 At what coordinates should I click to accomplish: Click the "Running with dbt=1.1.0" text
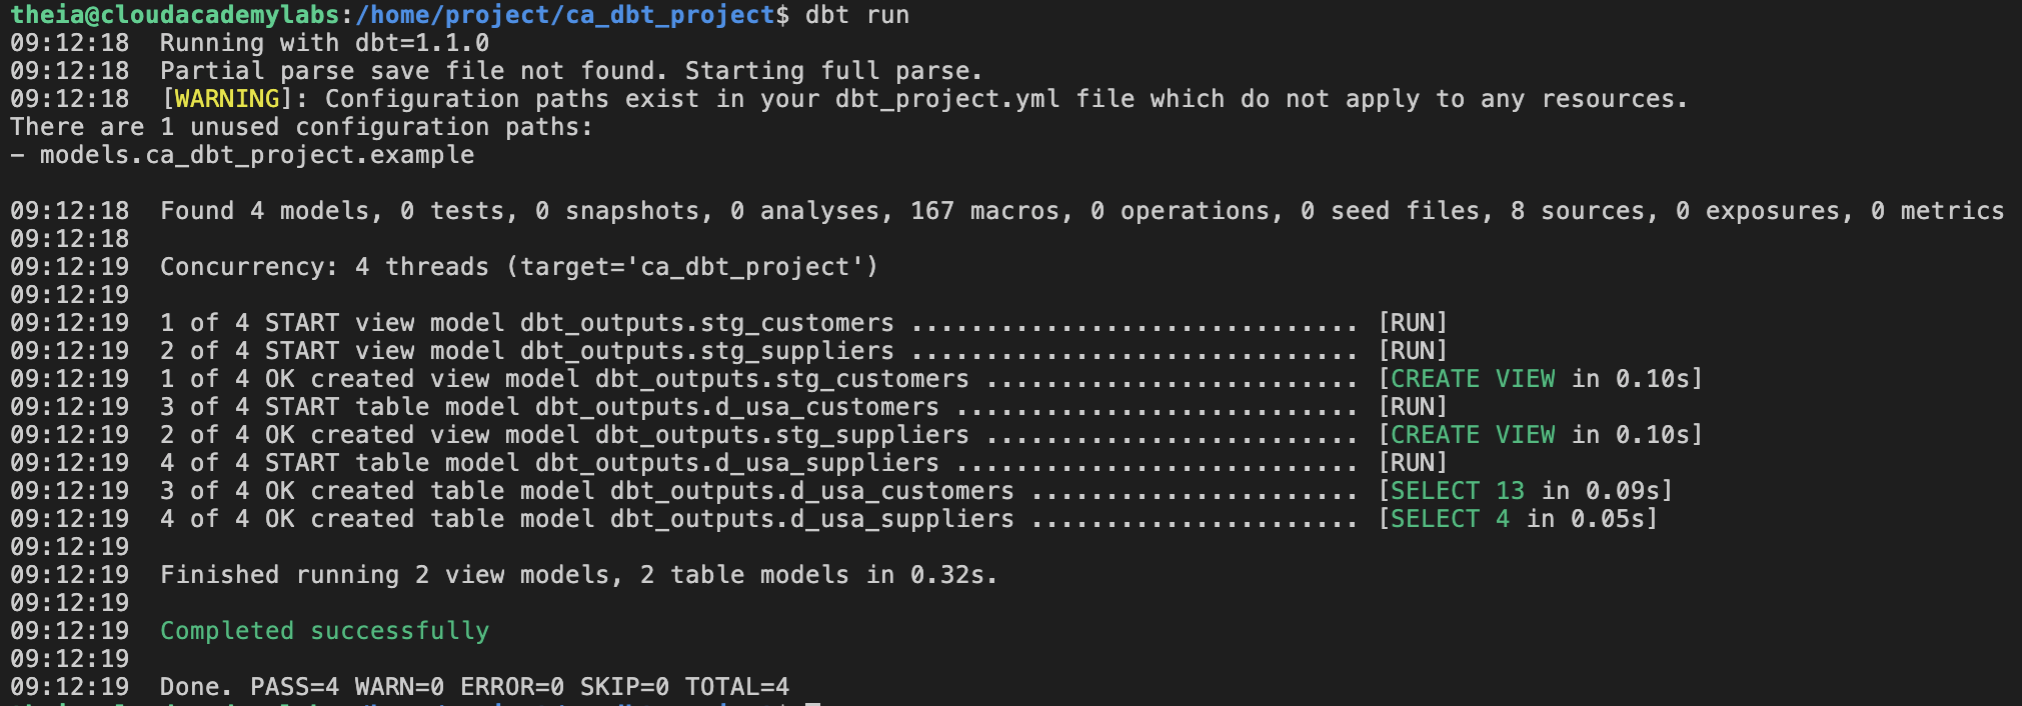(324, 43)
